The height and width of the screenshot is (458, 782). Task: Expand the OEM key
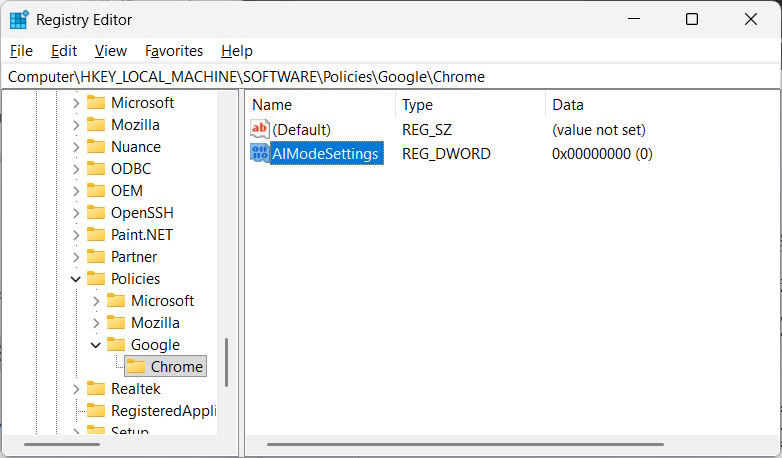point(76,191)
